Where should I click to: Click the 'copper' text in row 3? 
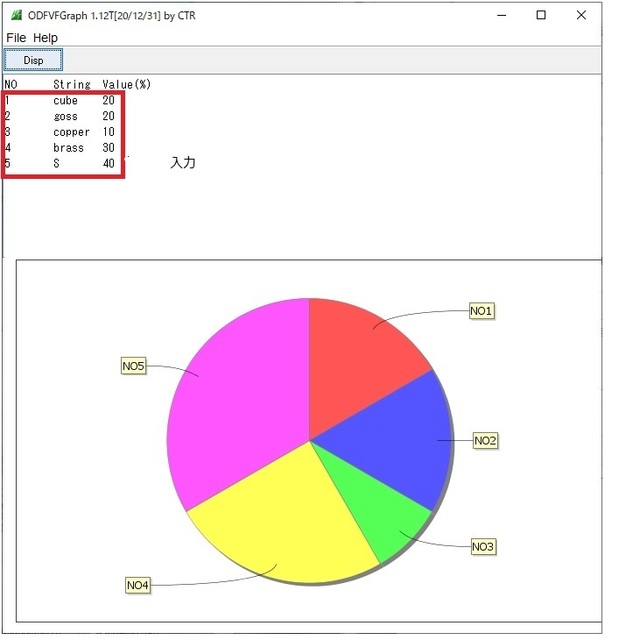[71, 132]
